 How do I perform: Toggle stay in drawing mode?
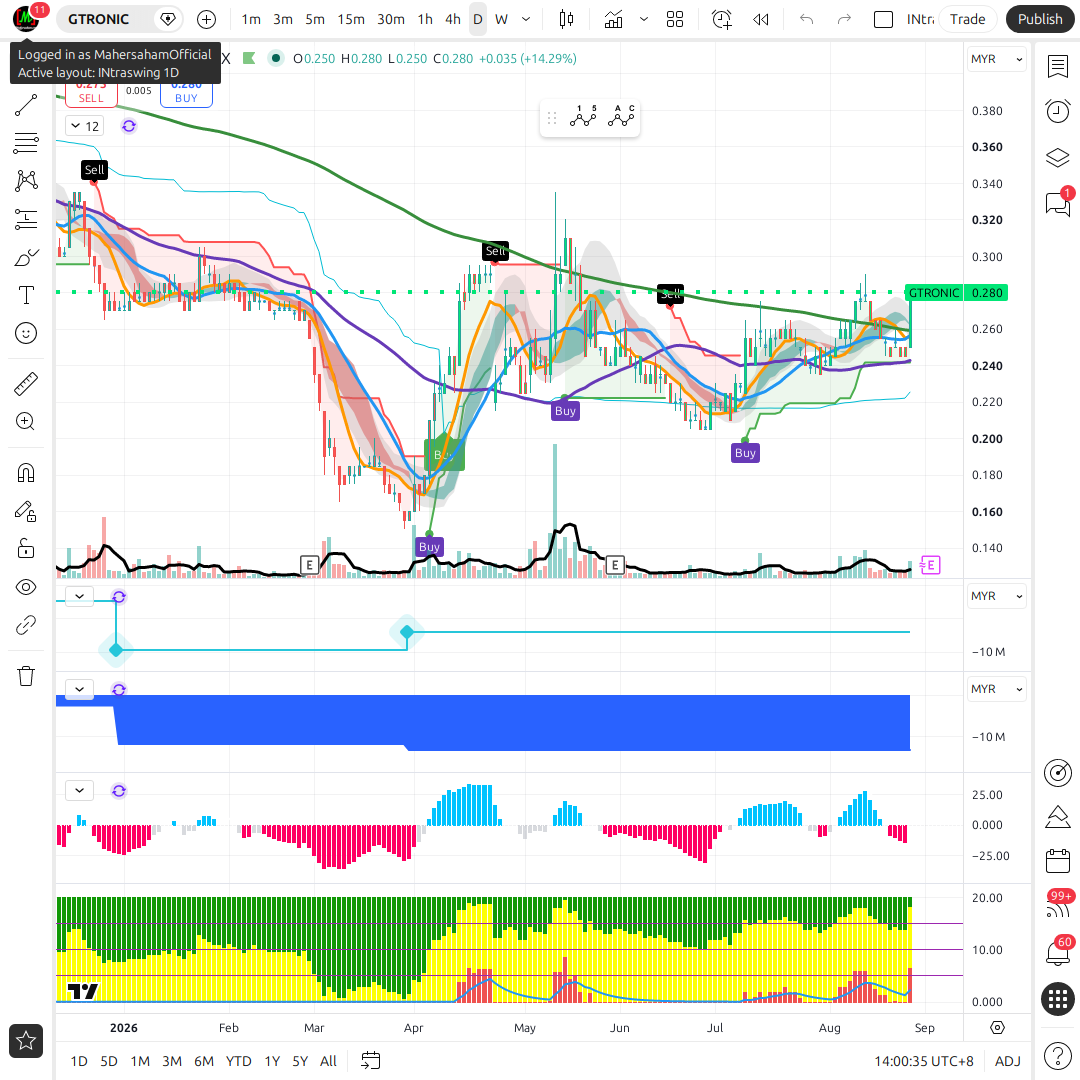(26, 511)
